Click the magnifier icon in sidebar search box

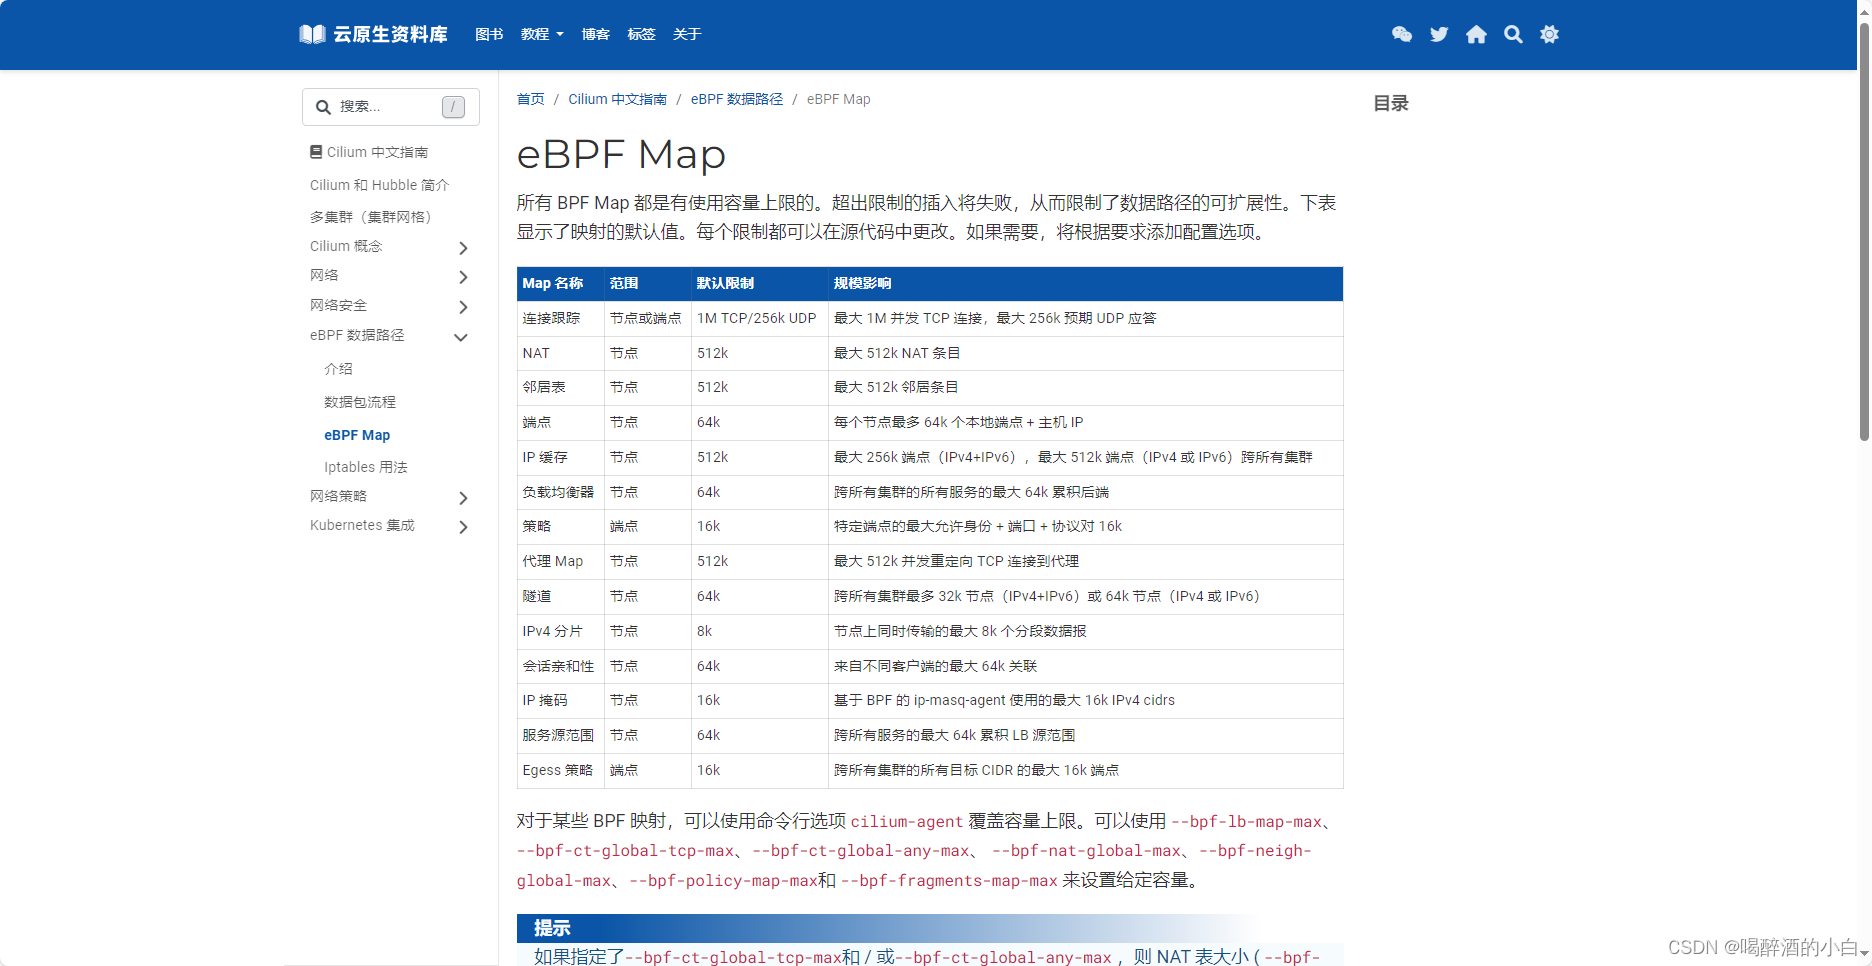323,106
